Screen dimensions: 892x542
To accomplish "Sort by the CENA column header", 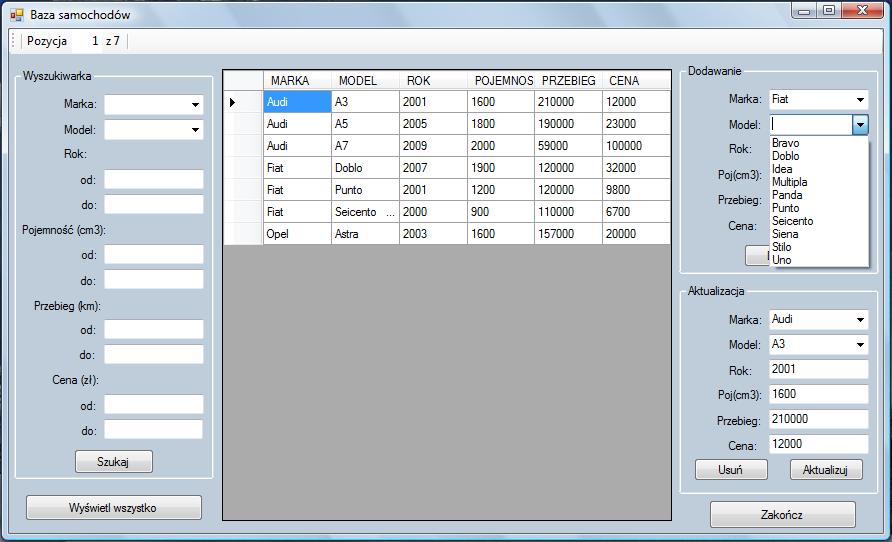I will [636, 81].
